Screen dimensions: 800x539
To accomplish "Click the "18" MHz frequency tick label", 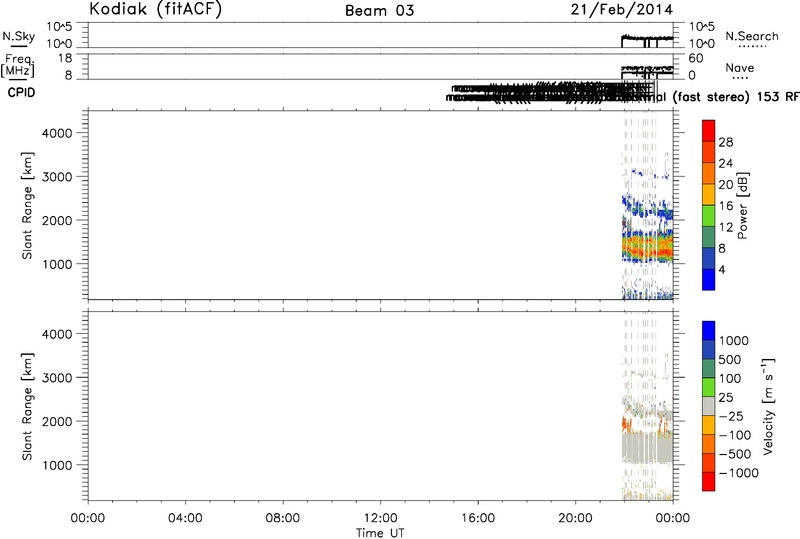I will click(65, 58).
